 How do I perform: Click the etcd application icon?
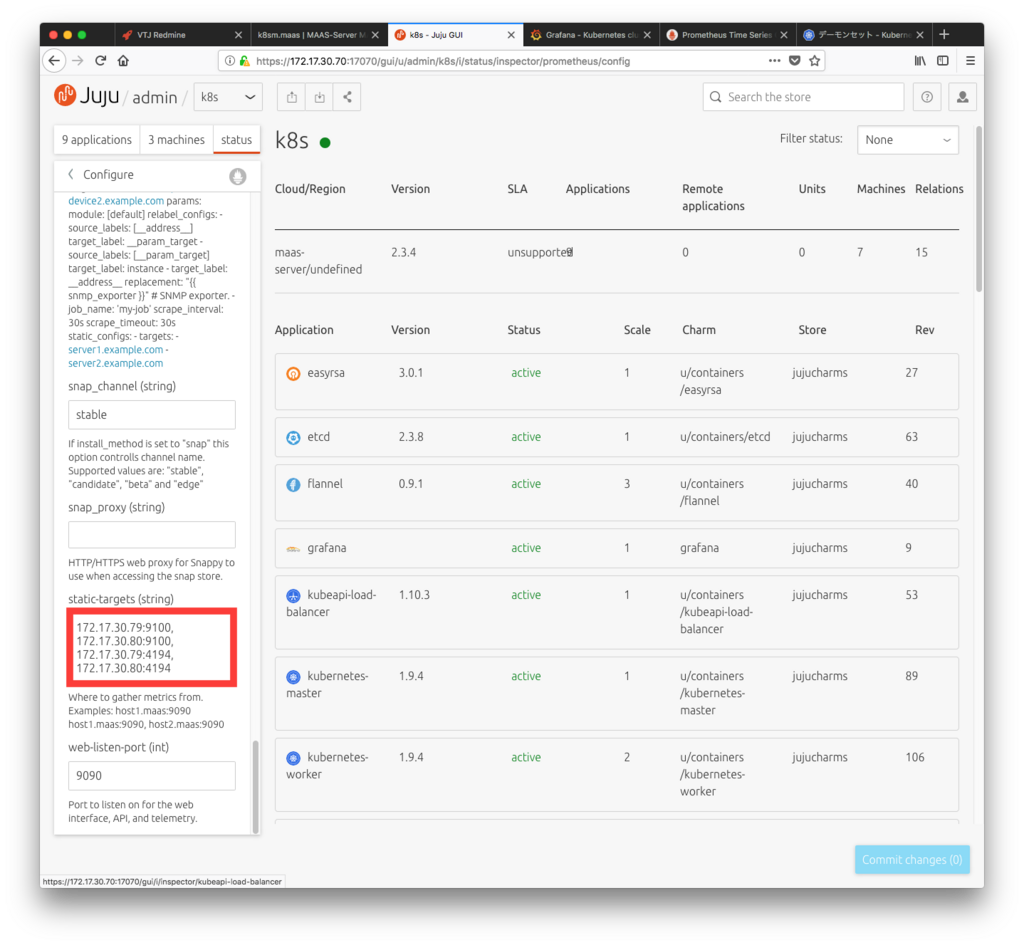click(x=293, y=438)
